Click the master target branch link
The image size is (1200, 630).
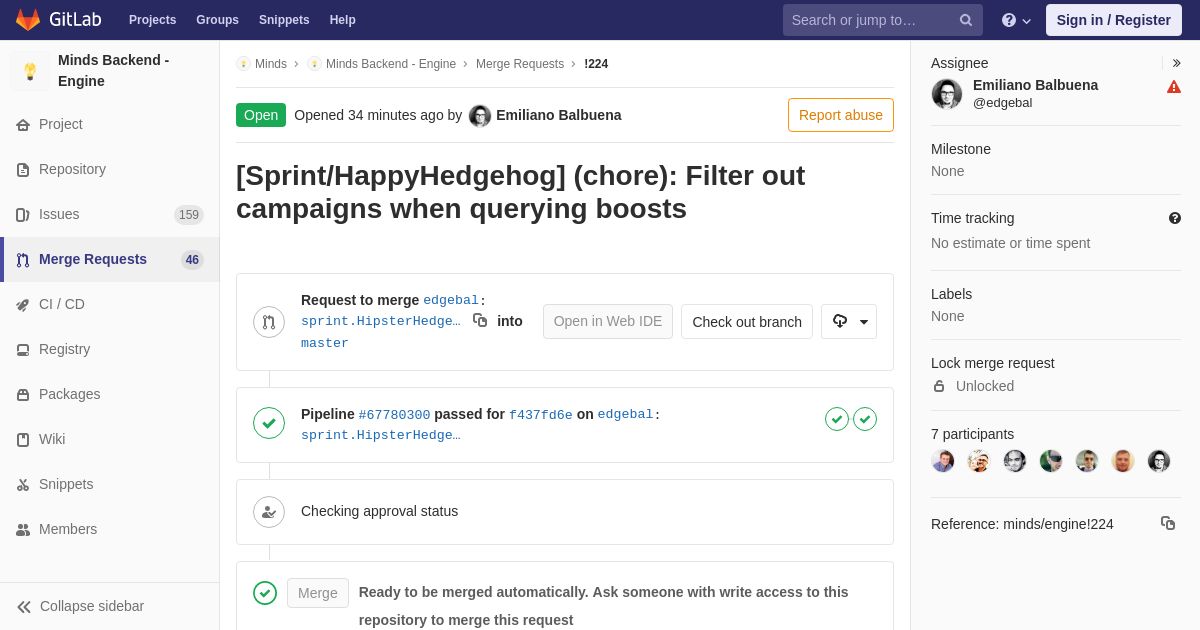[325, 343]
